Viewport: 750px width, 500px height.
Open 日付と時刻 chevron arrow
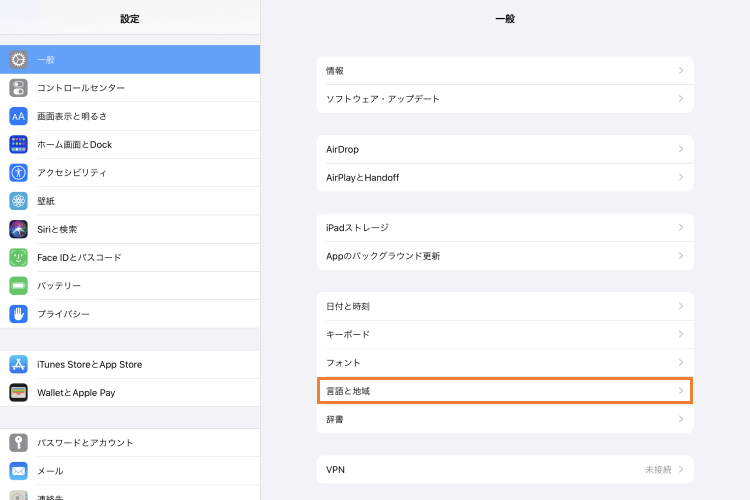click(x=681, y=306)
